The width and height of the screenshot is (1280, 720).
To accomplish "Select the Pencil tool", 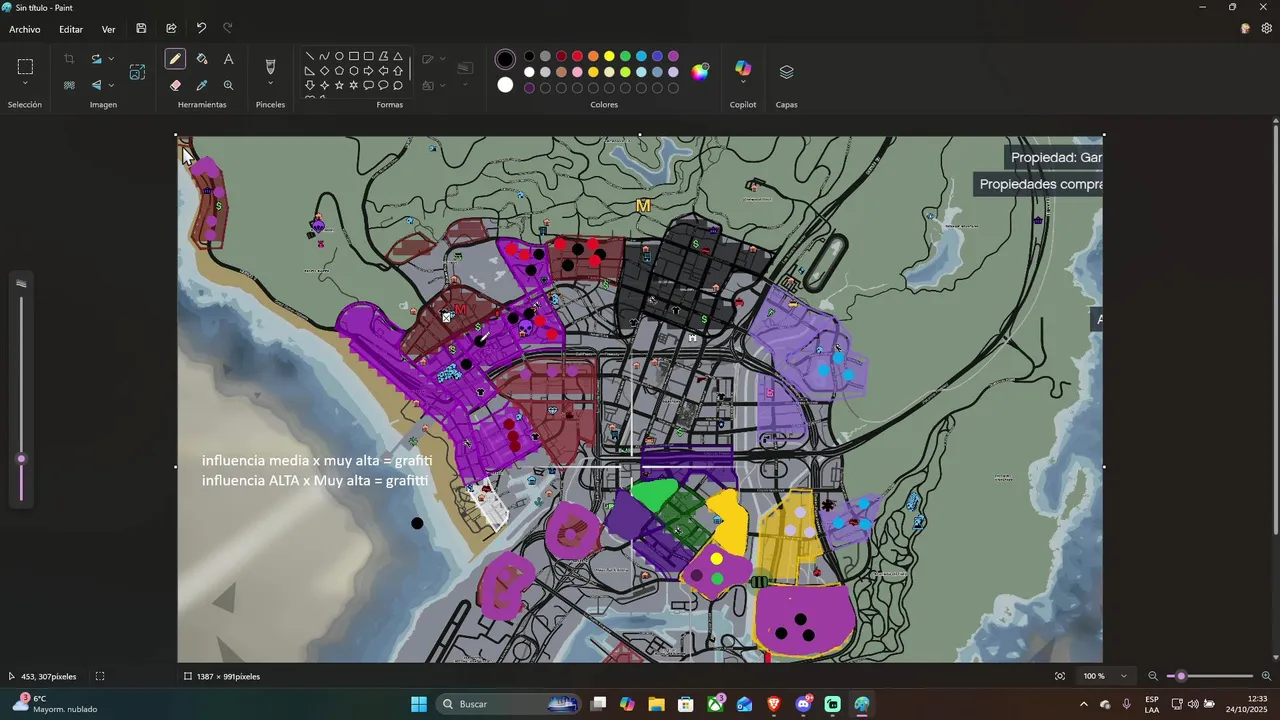I will pyautogui.click(x=175, y=60).
